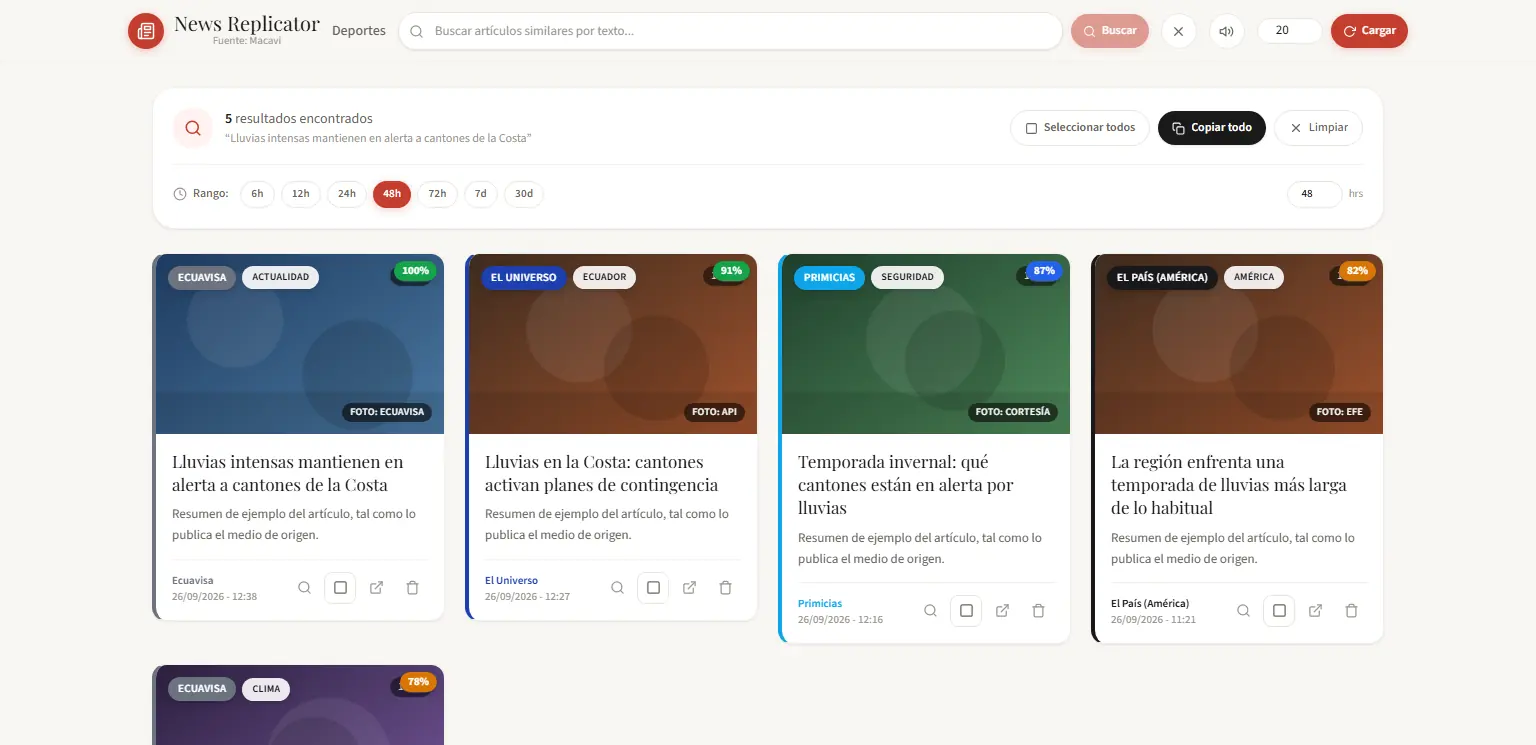Image resolution: width=1536 pixels, height=745 pixels.
Task: Click the Primicias source link in footer
Action: coord(820,604)
